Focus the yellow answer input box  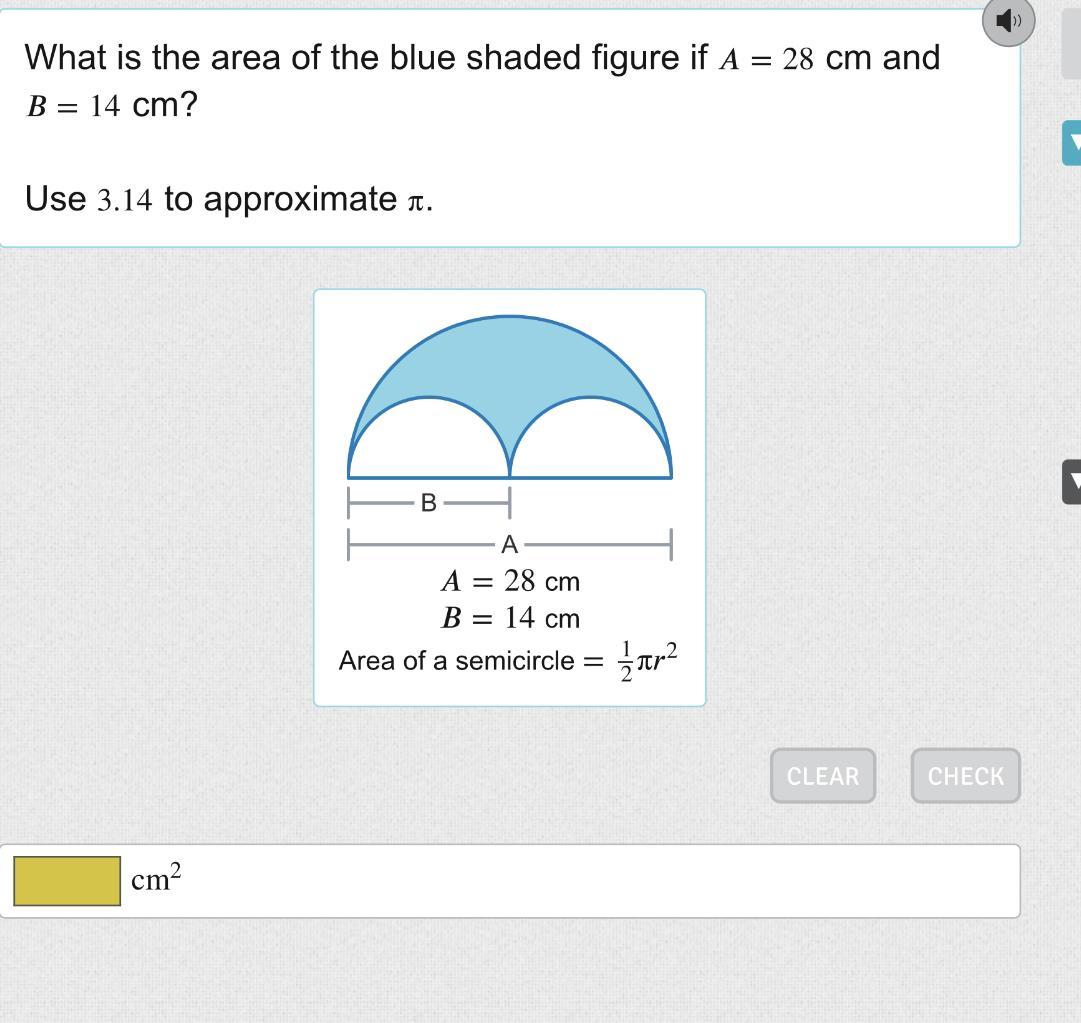pos(67,880)
